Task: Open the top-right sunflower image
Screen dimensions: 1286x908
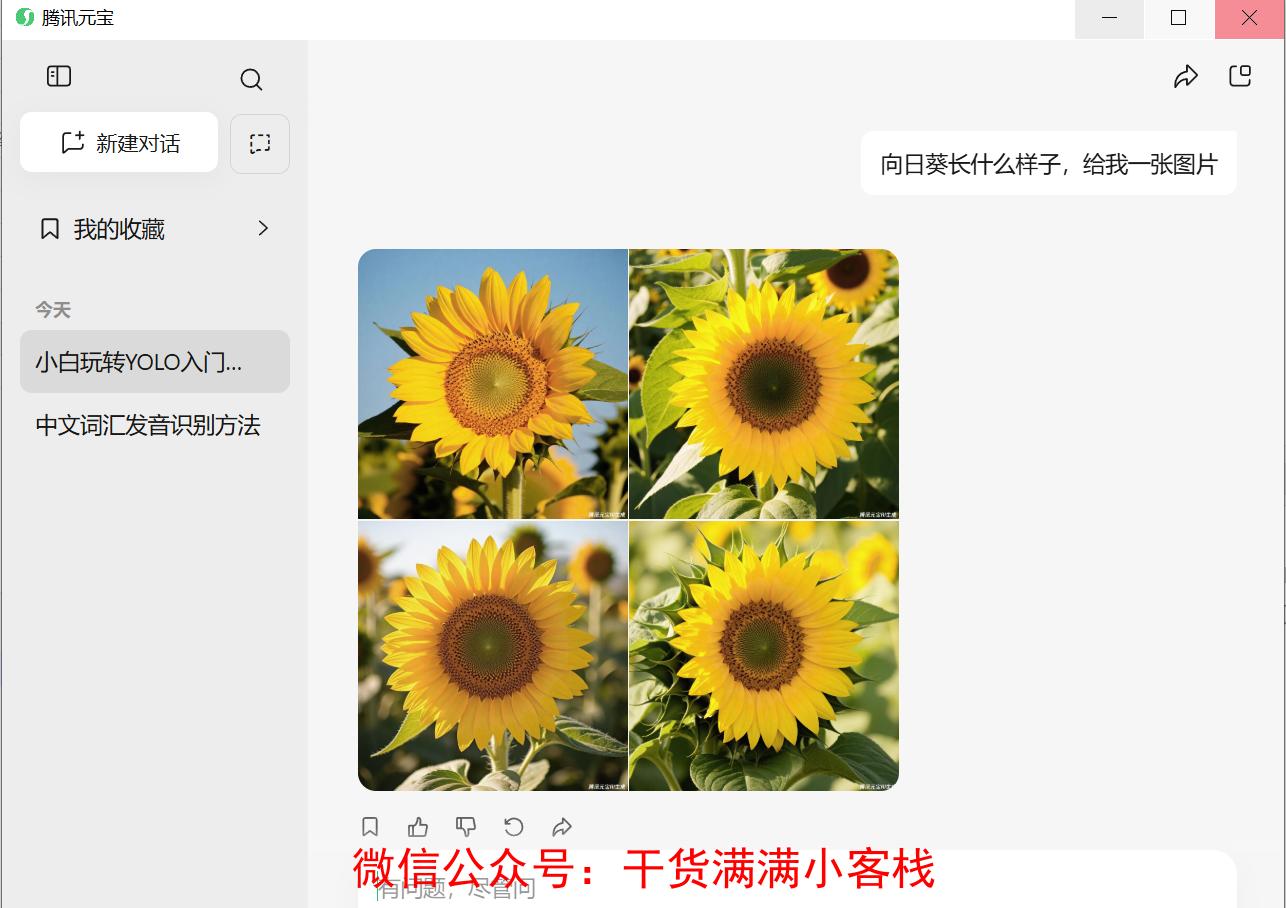Action: pyautogui.click(x=764, y=384)
